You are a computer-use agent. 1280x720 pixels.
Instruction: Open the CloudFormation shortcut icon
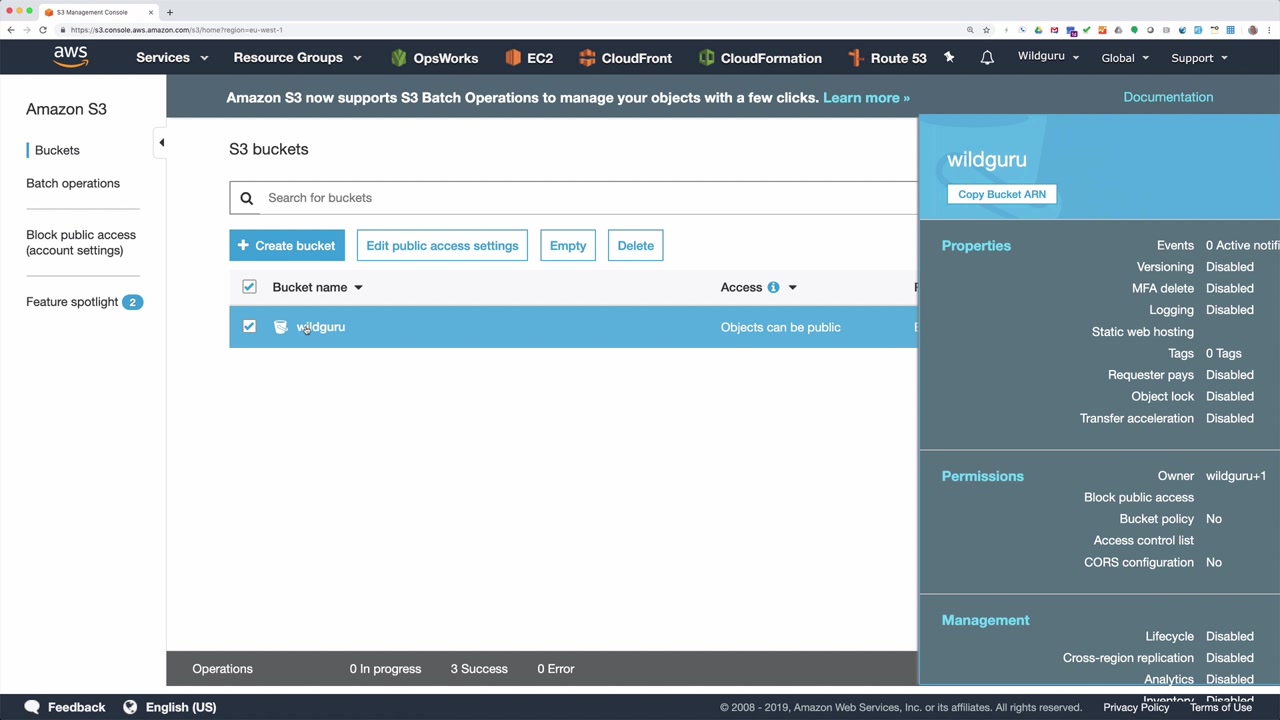(706, 58)
